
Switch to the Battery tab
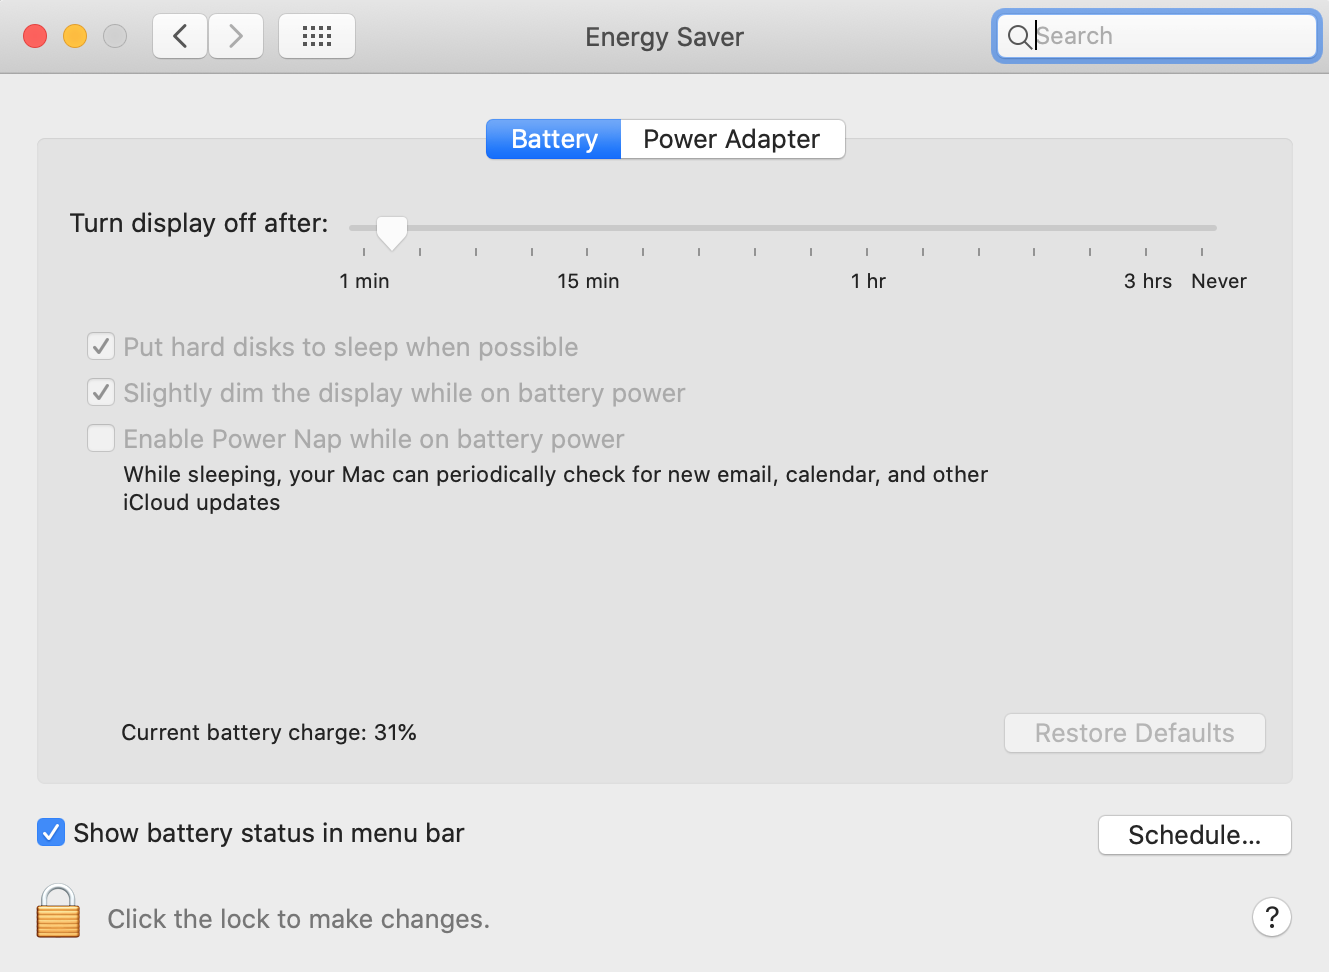coord(554,139)
